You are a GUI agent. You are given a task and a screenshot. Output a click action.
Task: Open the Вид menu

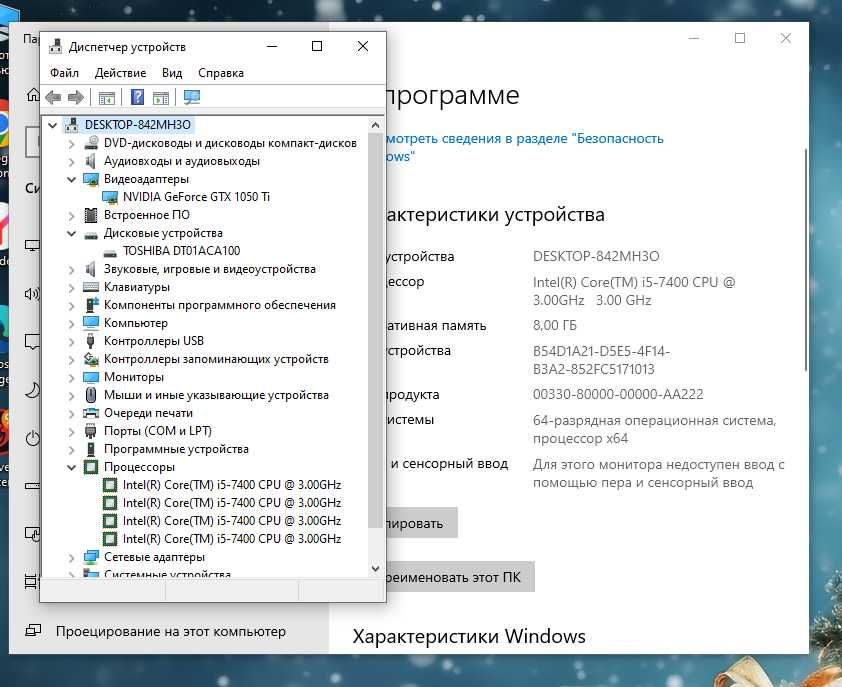tap(172, 73)
